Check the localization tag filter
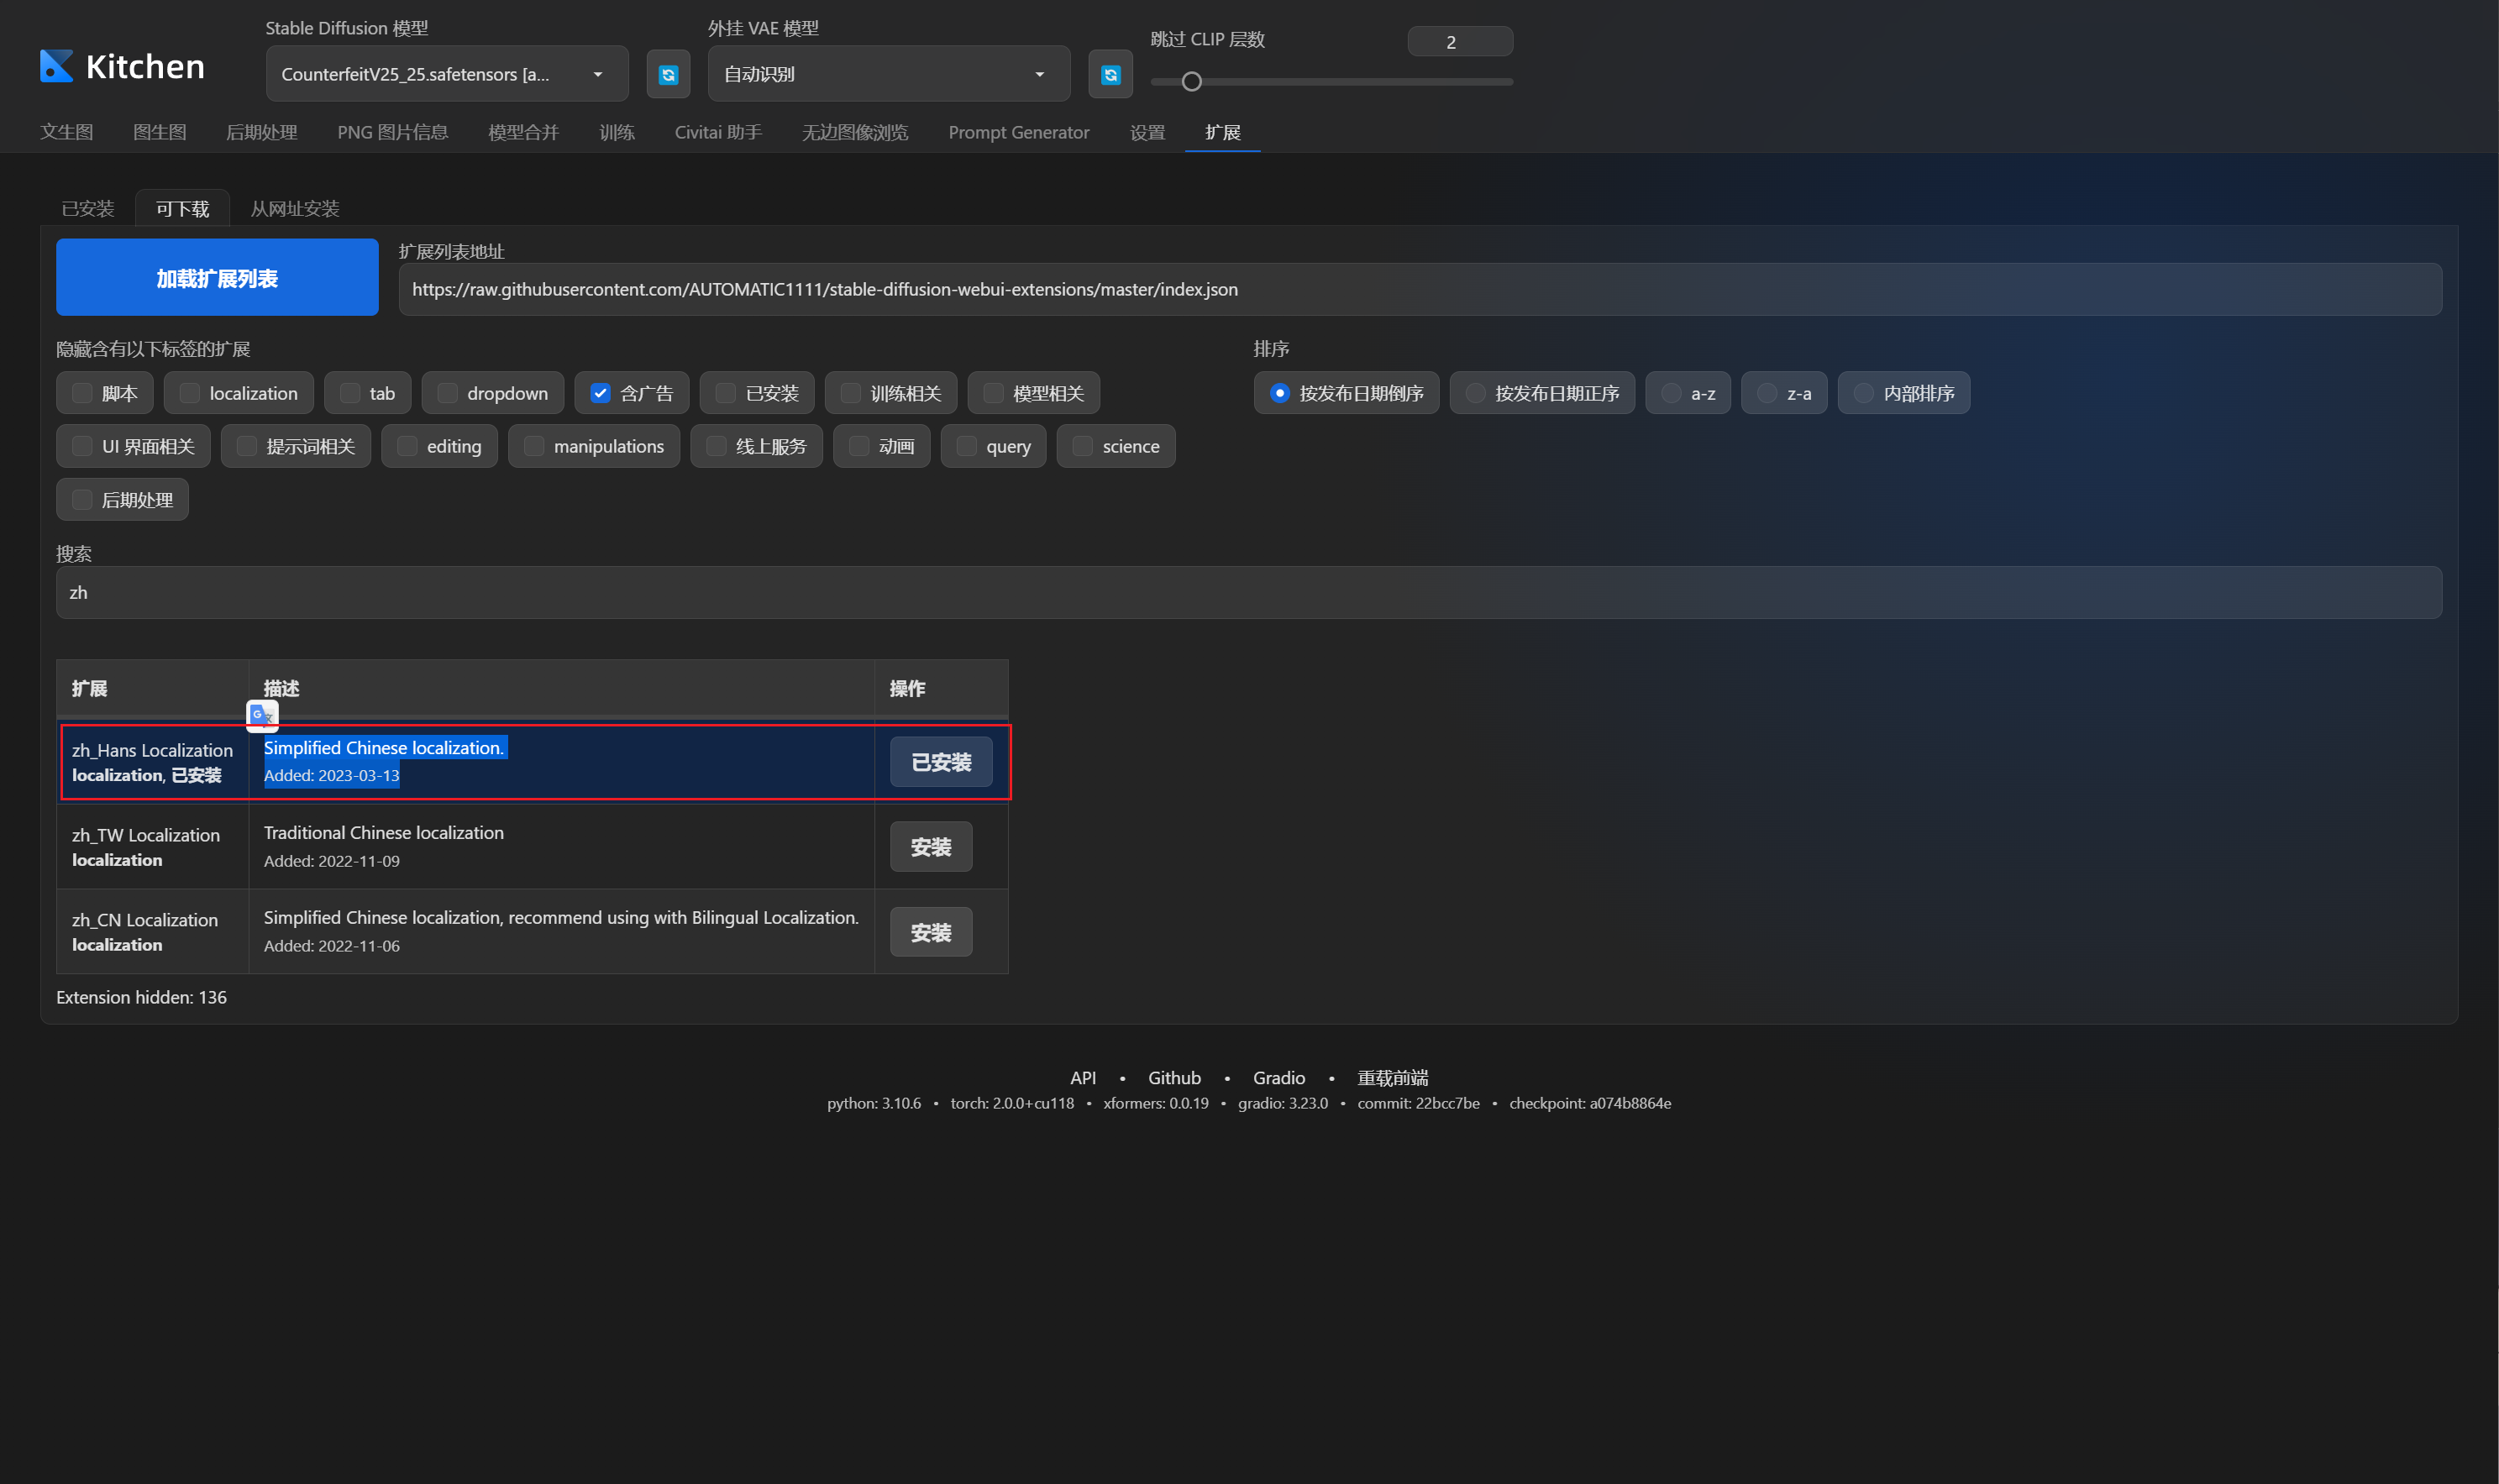Screen dimensions: 2499x1484 190,393
